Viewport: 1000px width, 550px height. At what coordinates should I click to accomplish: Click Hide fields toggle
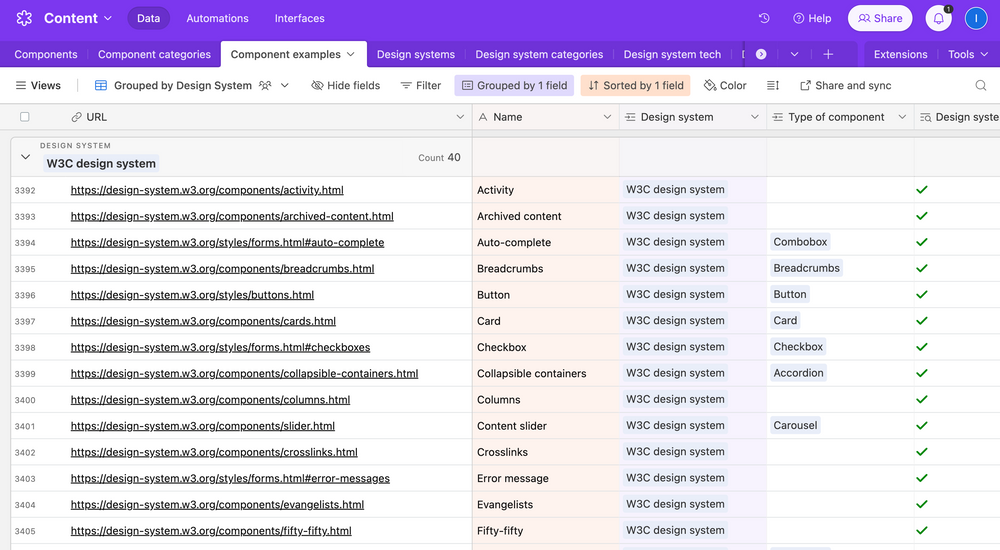346,86
